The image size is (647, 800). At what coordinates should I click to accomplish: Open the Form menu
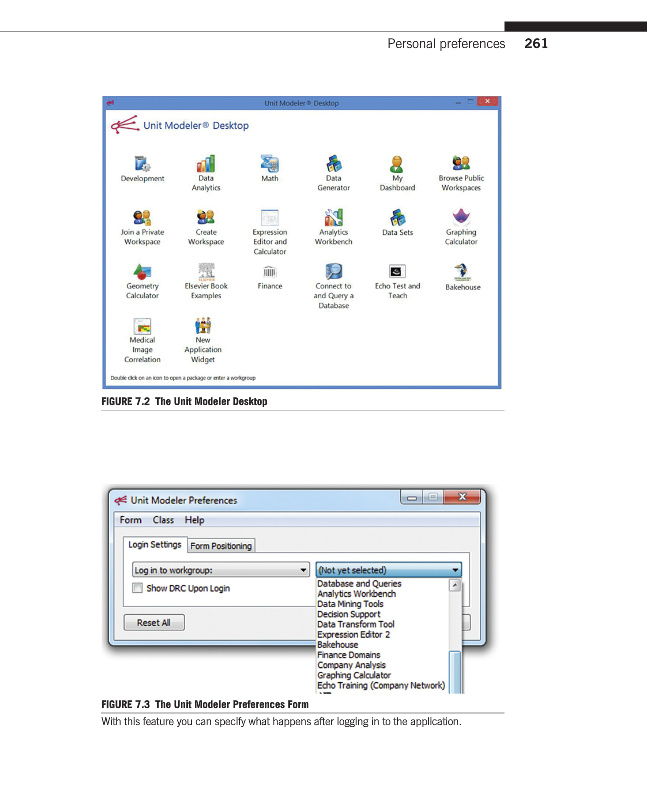tap(131, 520)
